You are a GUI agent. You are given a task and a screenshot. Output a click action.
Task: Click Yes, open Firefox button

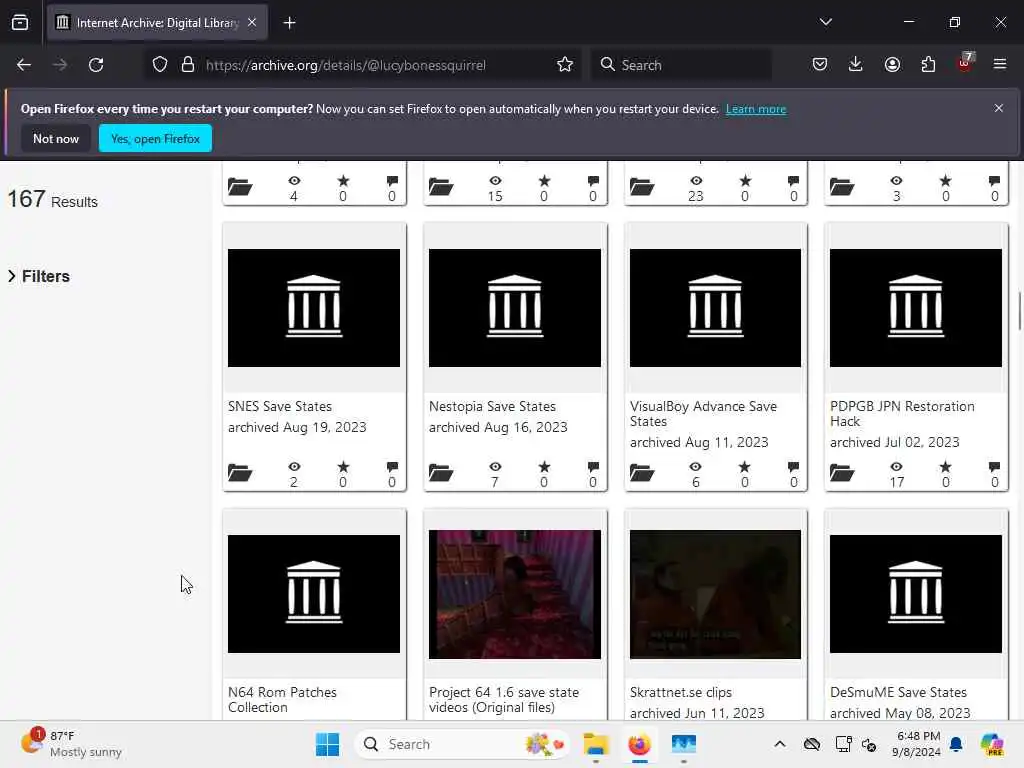coord(155,138)
